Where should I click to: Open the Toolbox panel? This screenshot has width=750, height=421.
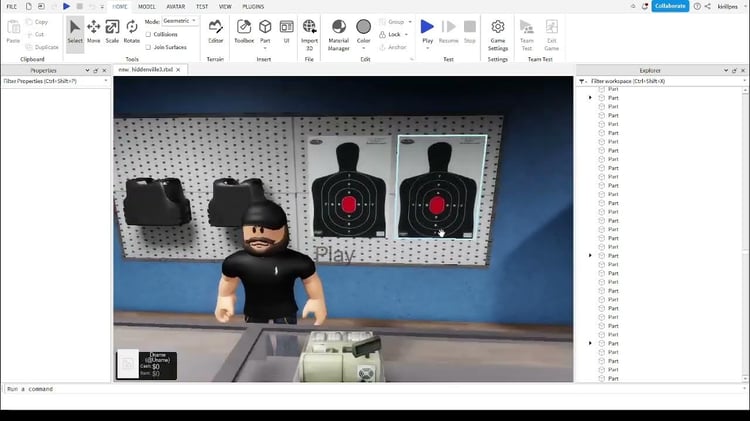point(244,32)
